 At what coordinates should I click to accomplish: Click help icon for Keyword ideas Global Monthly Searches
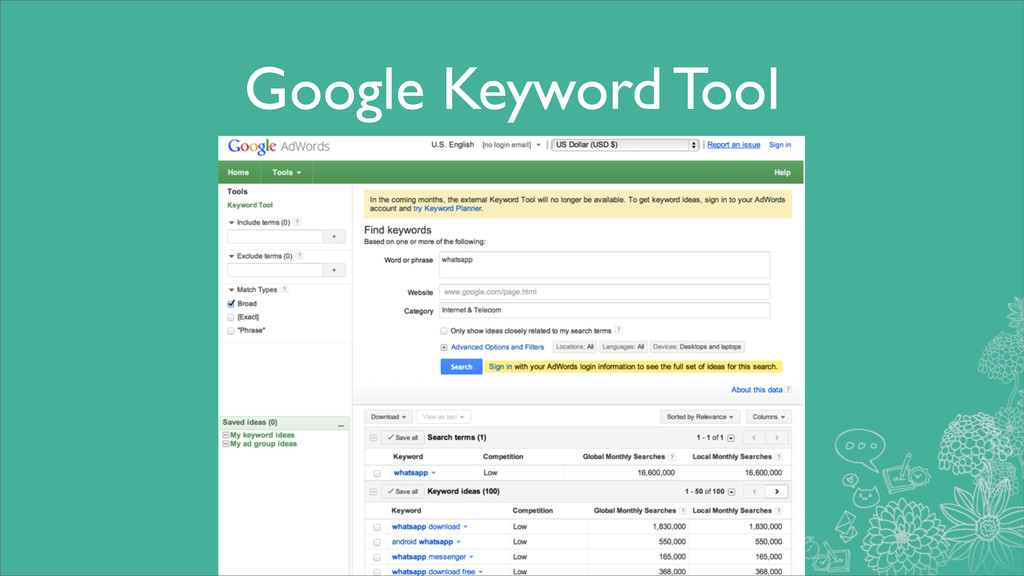click(683, 511)
